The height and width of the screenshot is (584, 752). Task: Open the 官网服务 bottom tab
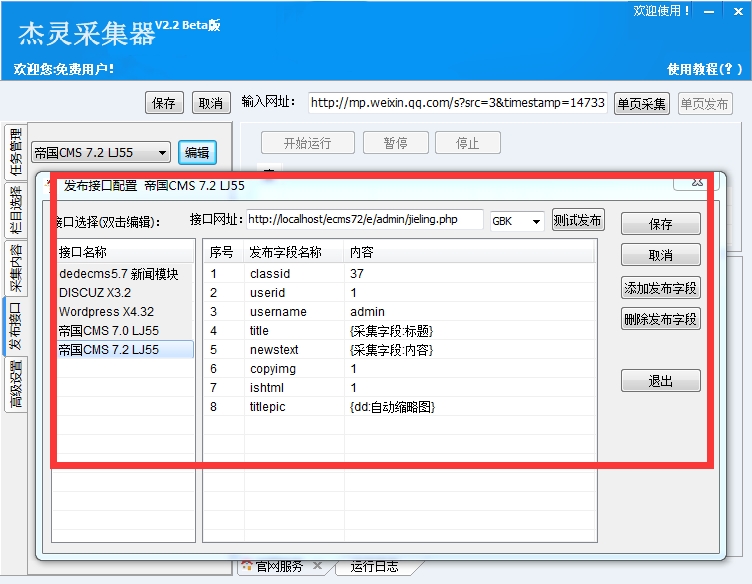coord(278,566)
